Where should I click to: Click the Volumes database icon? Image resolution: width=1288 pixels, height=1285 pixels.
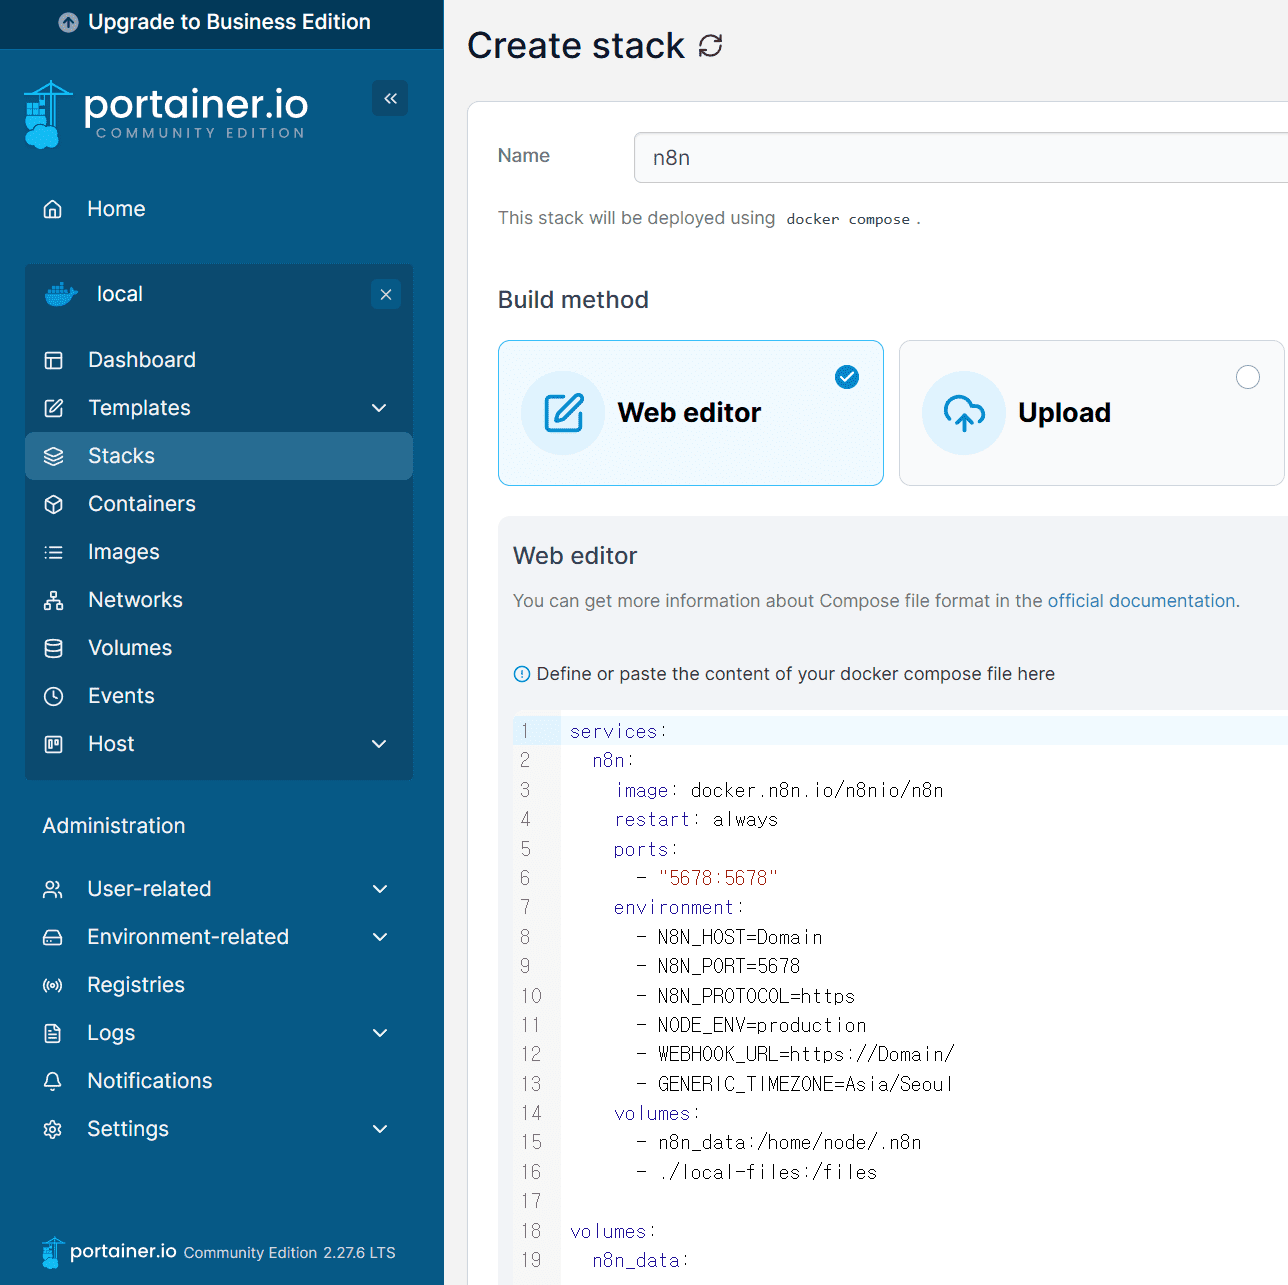[x=54, y=648]
